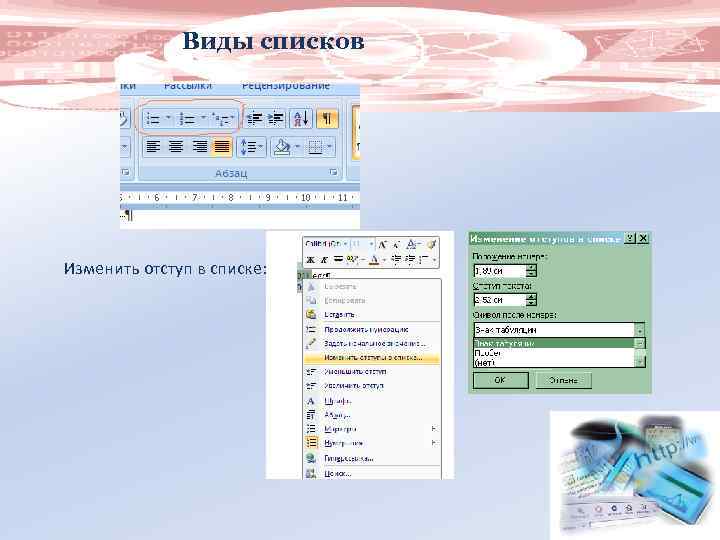Open the font size box in the mini toolbar
The width and height of the screenshot is (720, 540).
tap(363, 243)
